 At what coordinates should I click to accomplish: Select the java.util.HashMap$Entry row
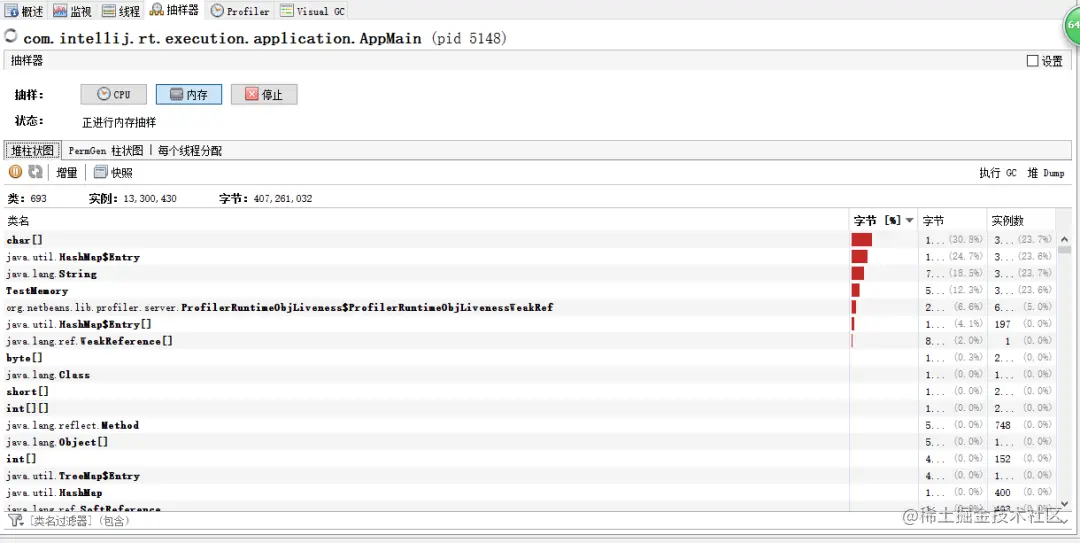[529, 257]
